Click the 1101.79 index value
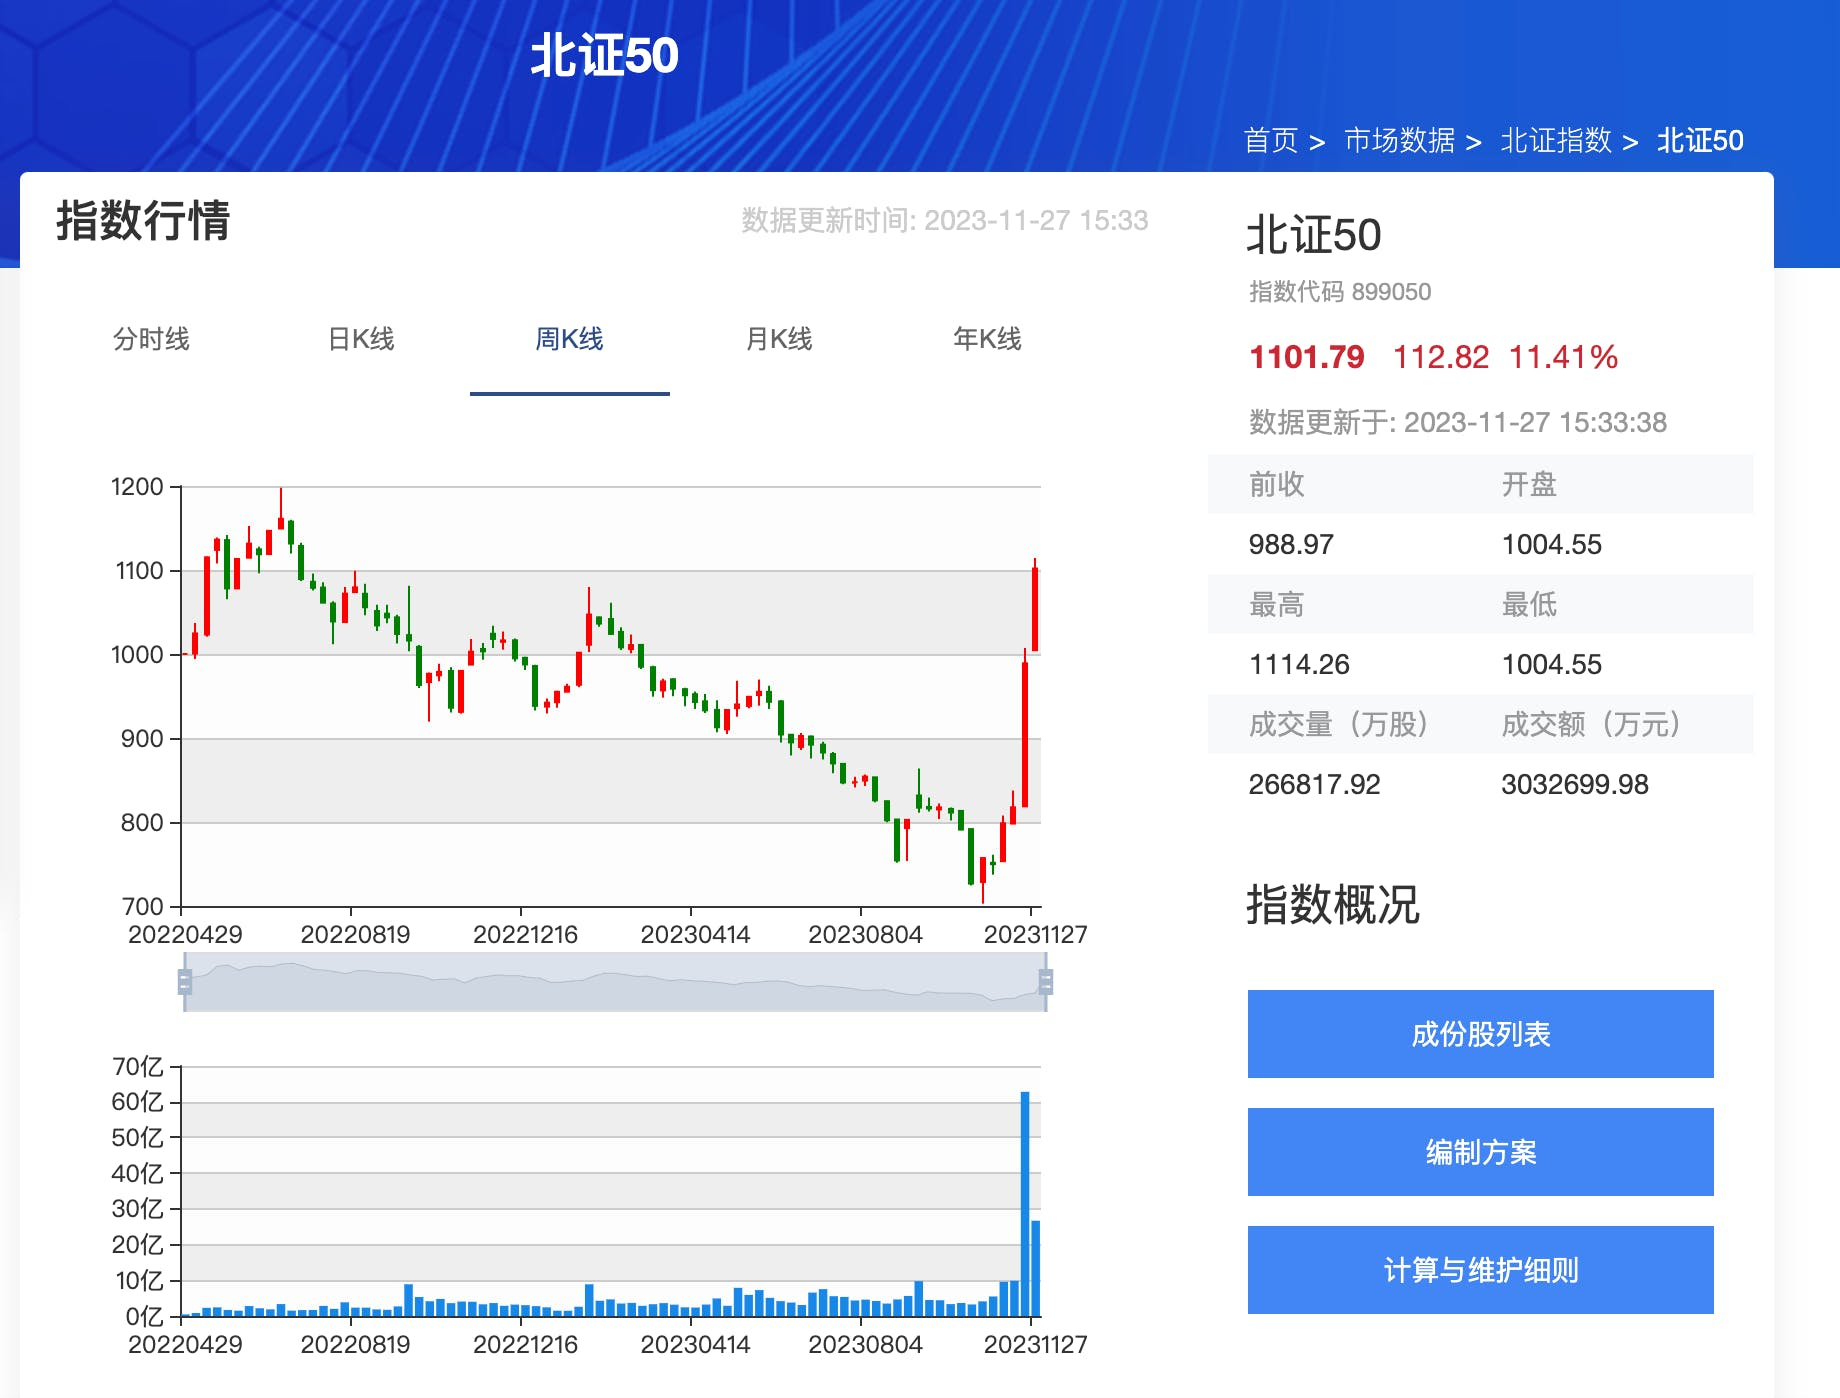 click(x=1306, y=357)
